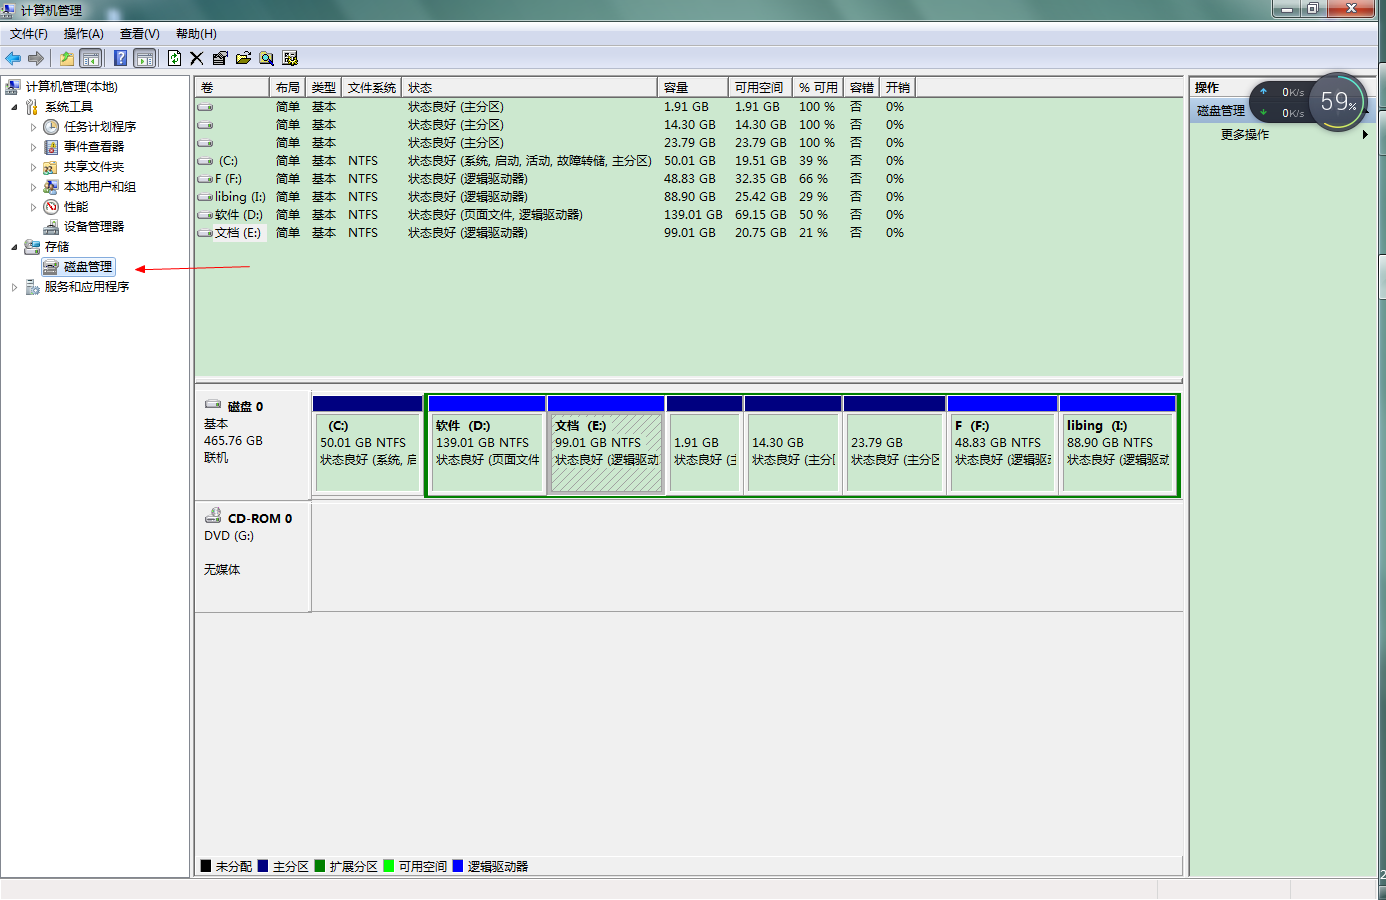
Task: Select the 计算机管理(本地) root node
Action: pos(71,87)
